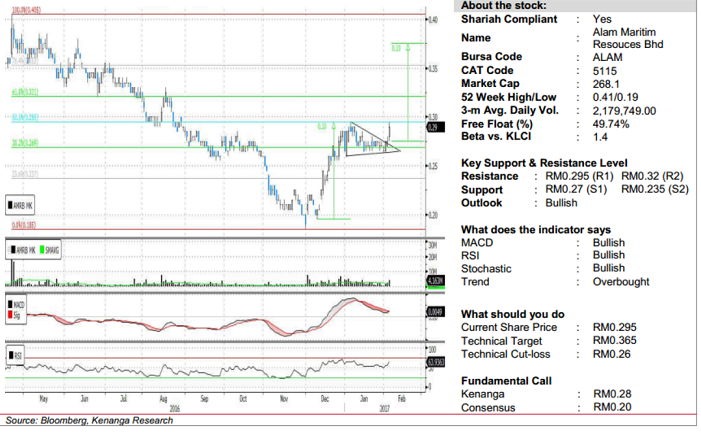701x432 pixels.
Task: Click the 'About the stock:' header
Action: pyautogui.click(x=503, y=5)
